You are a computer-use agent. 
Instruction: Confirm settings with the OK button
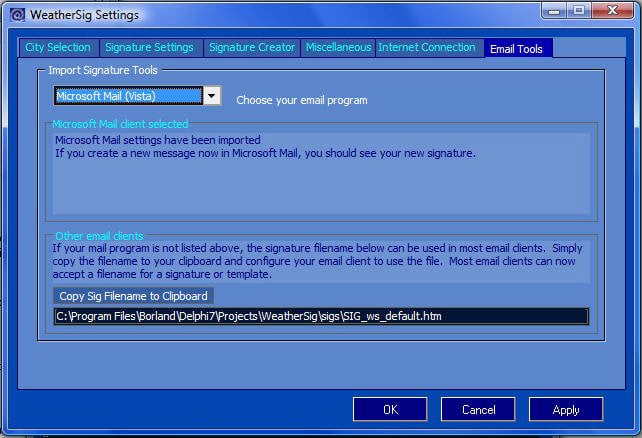[390, 410]
